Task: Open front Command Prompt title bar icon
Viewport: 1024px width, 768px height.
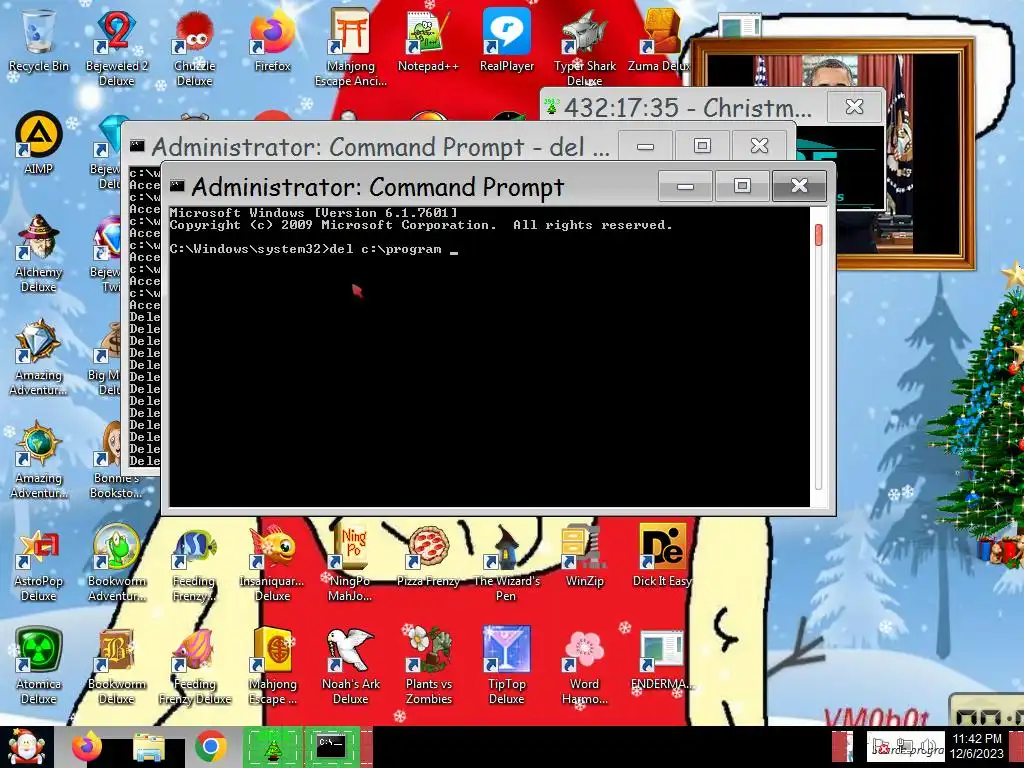Action: [x=176, y=187]
